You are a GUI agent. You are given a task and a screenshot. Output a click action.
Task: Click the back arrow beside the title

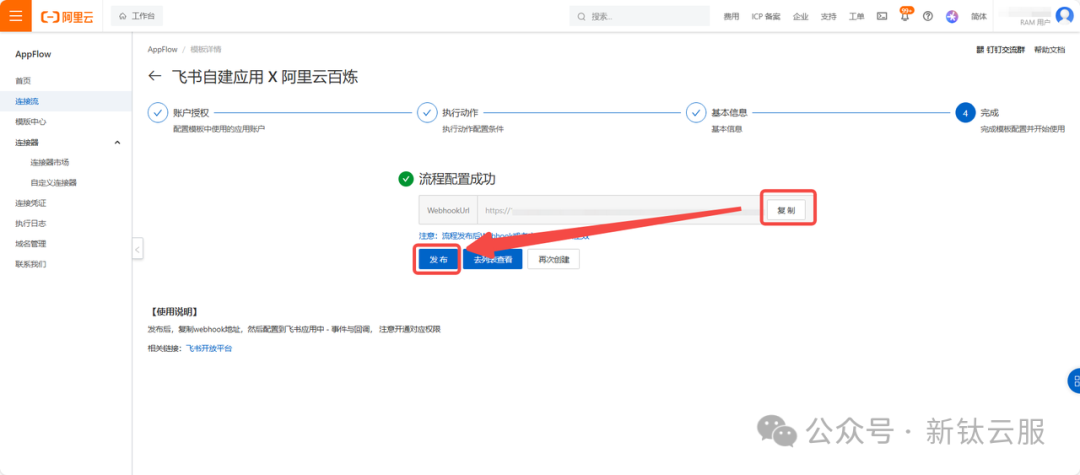[155, 76]
